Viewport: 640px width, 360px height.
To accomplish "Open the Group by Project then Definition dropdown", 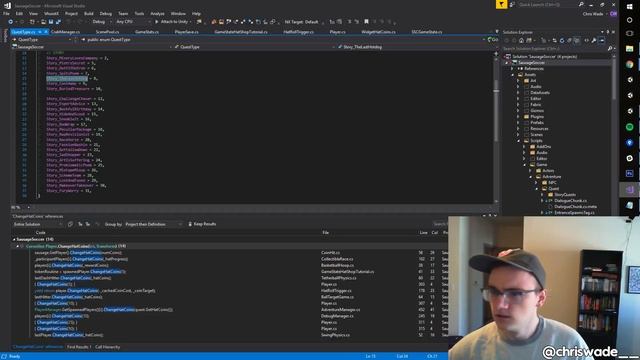I will [154, 224].
